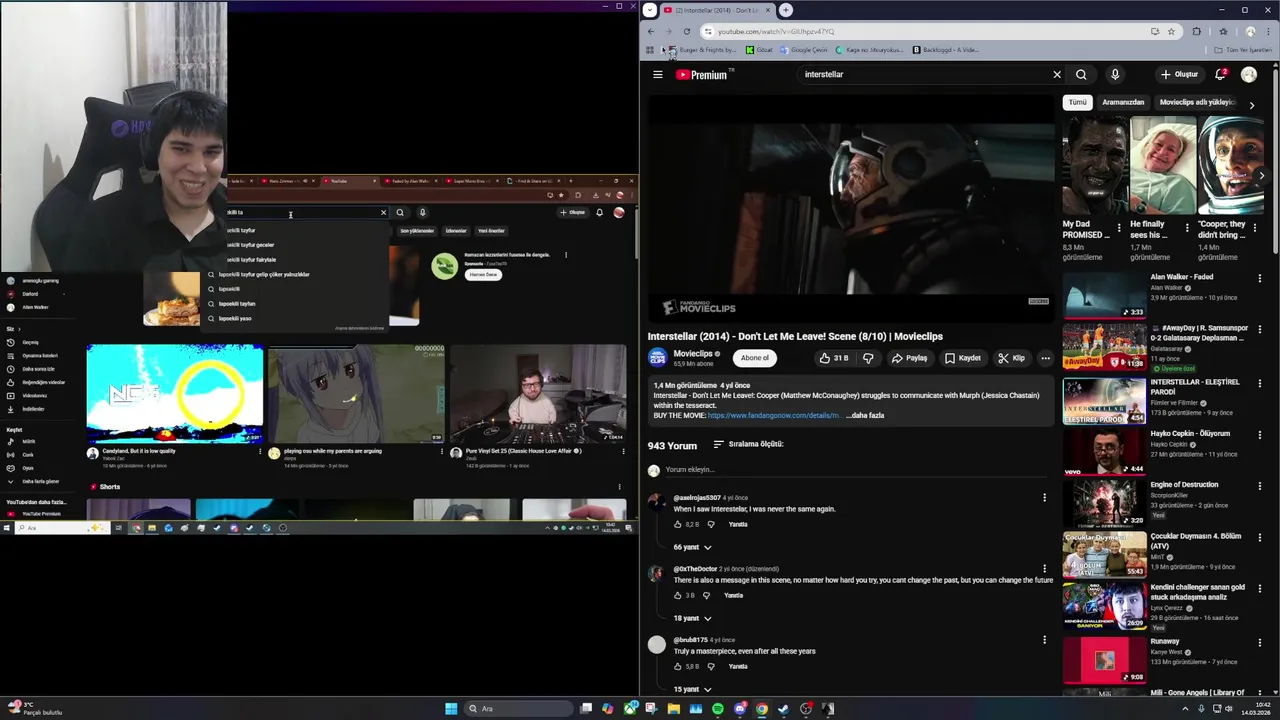Image resolution: width=1280 pixels, height=720 pixels.
Task: Reply to the axelrojas5307 comment
Action: coord(738,524)
